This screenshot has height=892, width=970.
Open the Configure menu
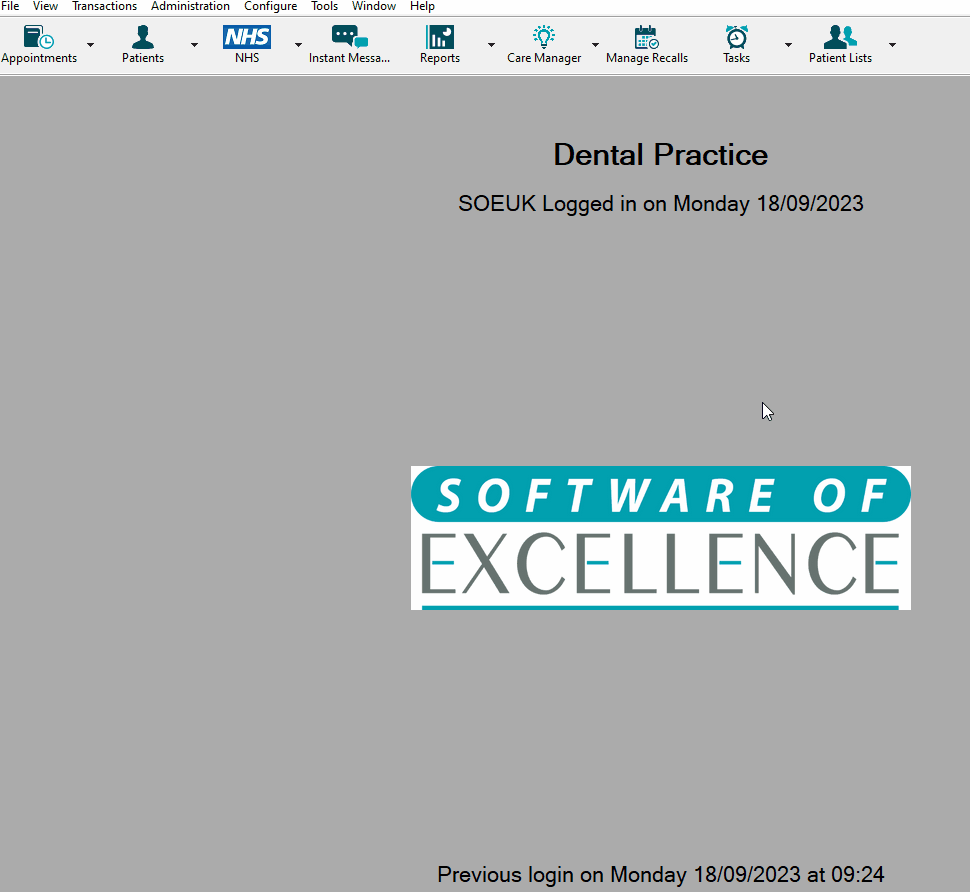(x=270, y=6)
